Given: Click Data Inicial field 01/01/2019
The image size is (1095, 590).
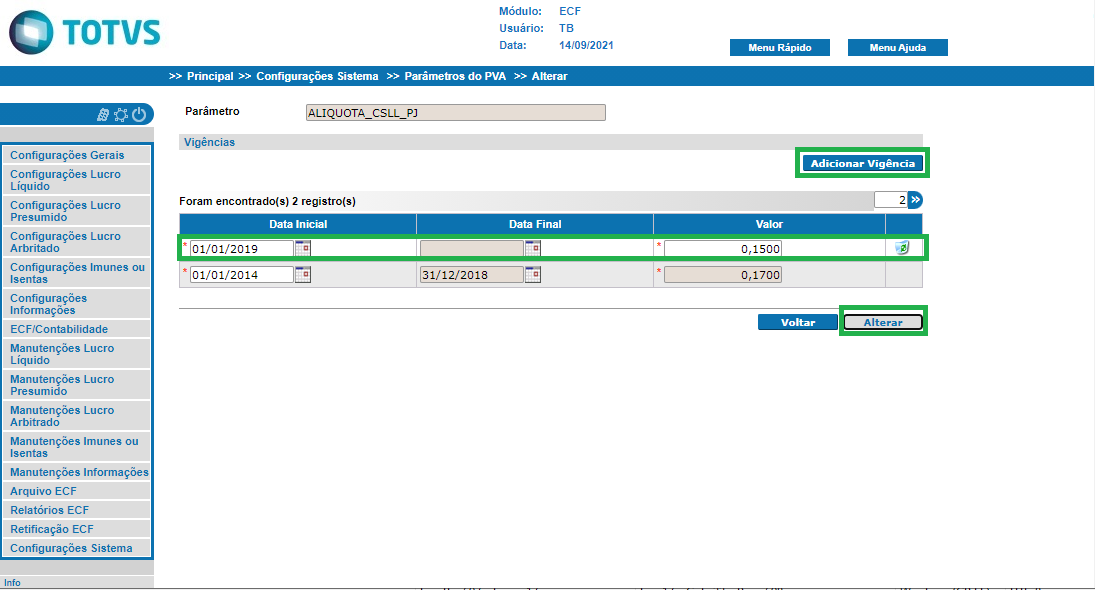Looking at the screenshot, I should pos(242,249).
